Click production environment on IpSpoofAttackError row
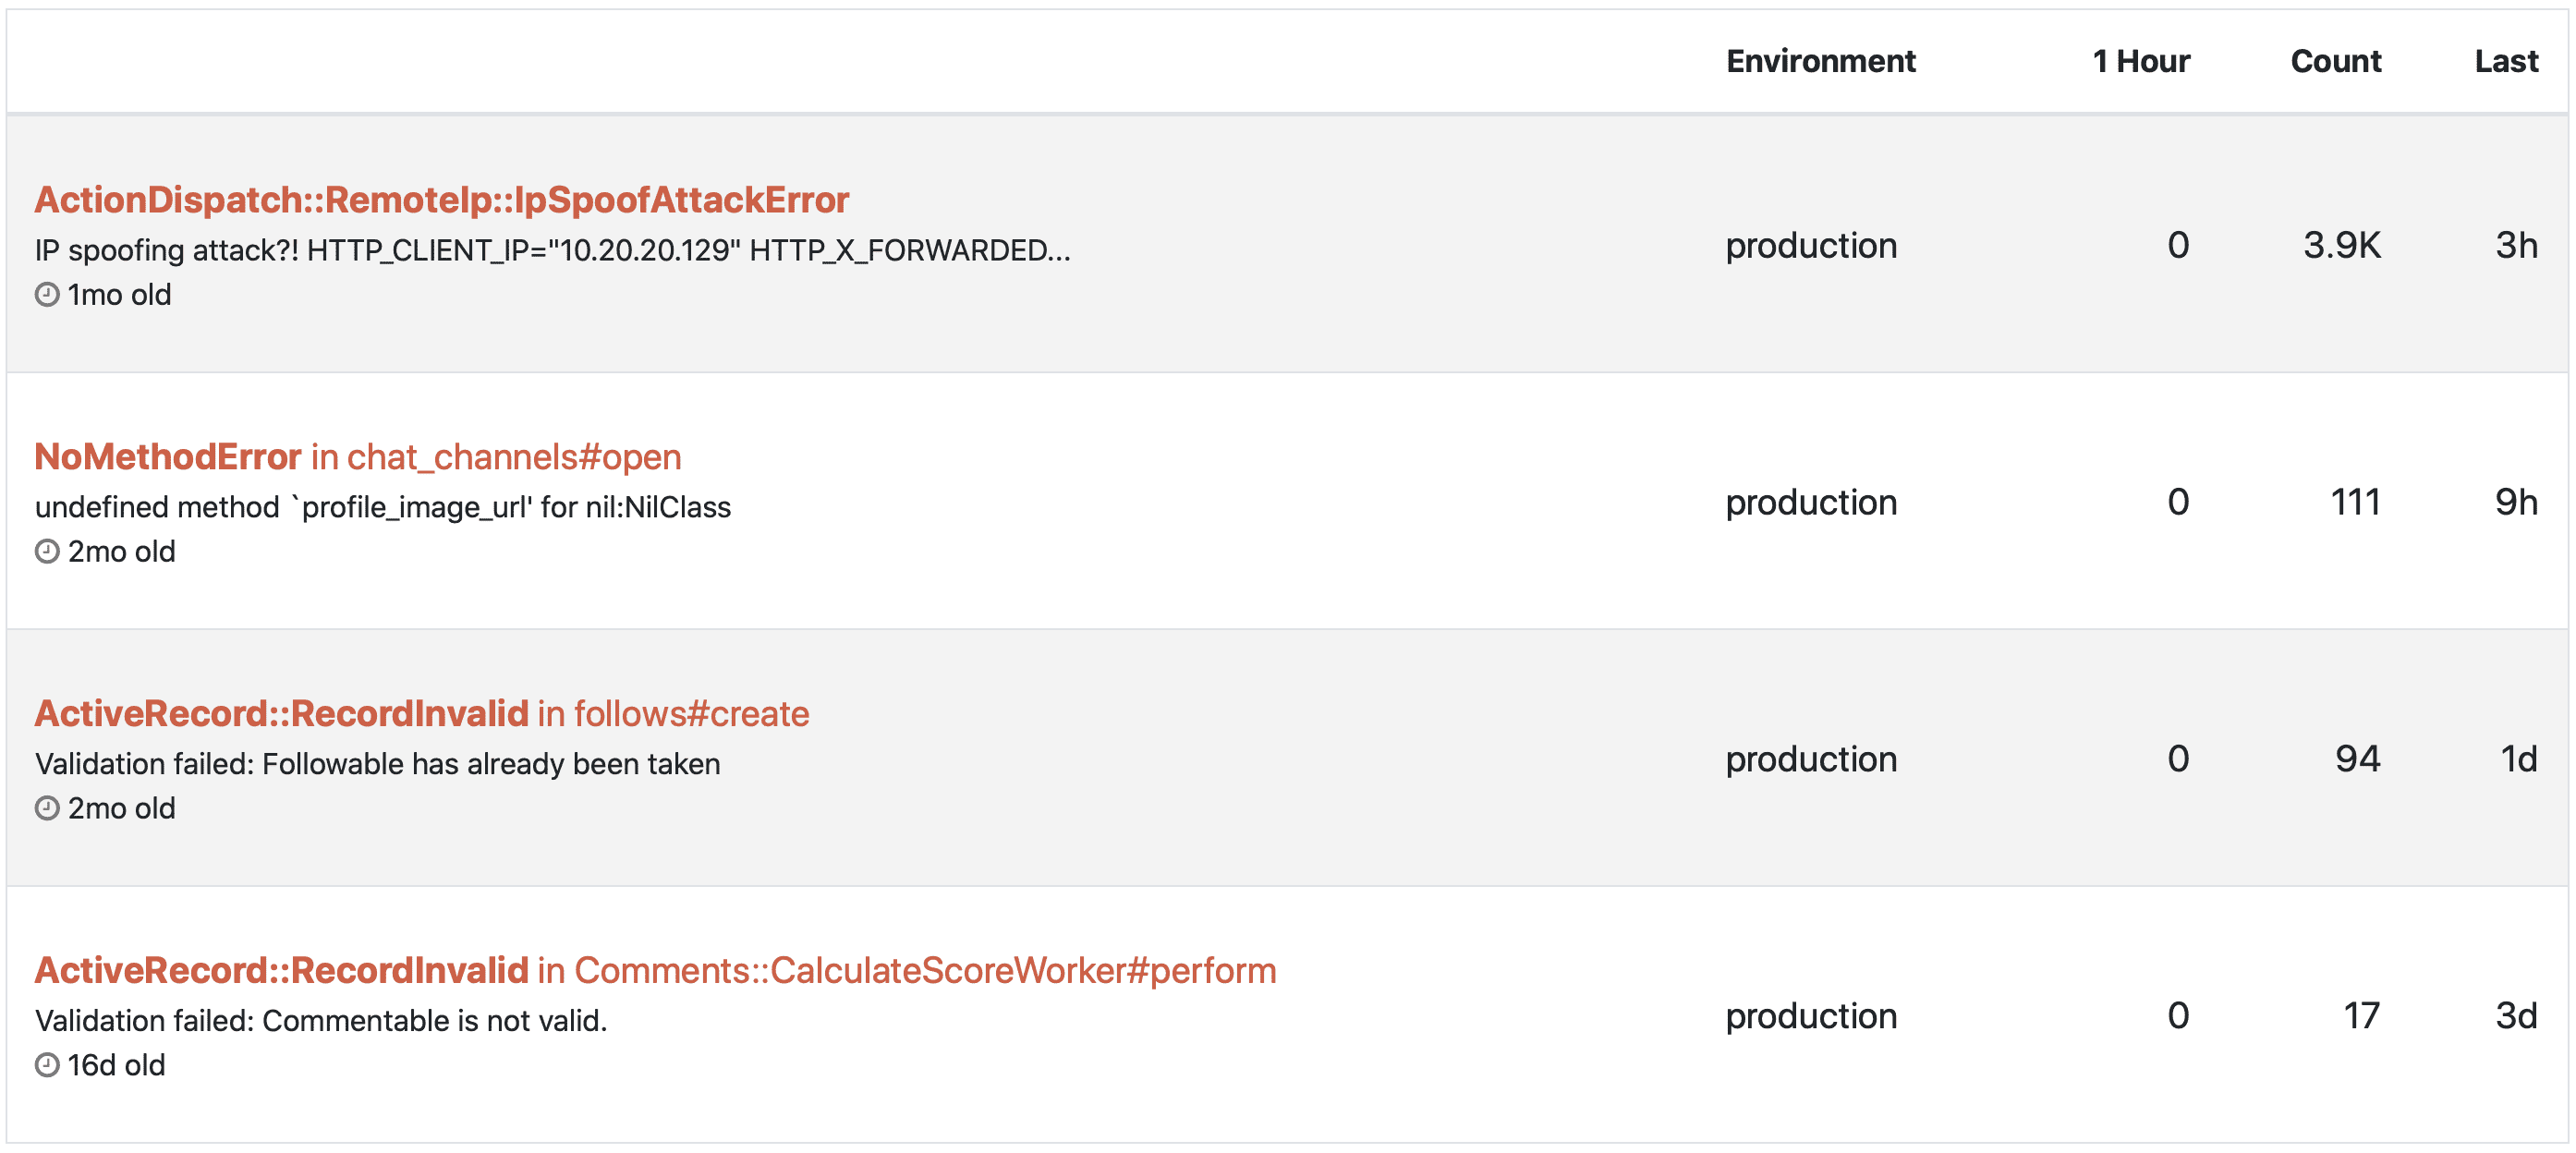The width and height of the screenshot is (2576, 1153). coord(1811,245)
